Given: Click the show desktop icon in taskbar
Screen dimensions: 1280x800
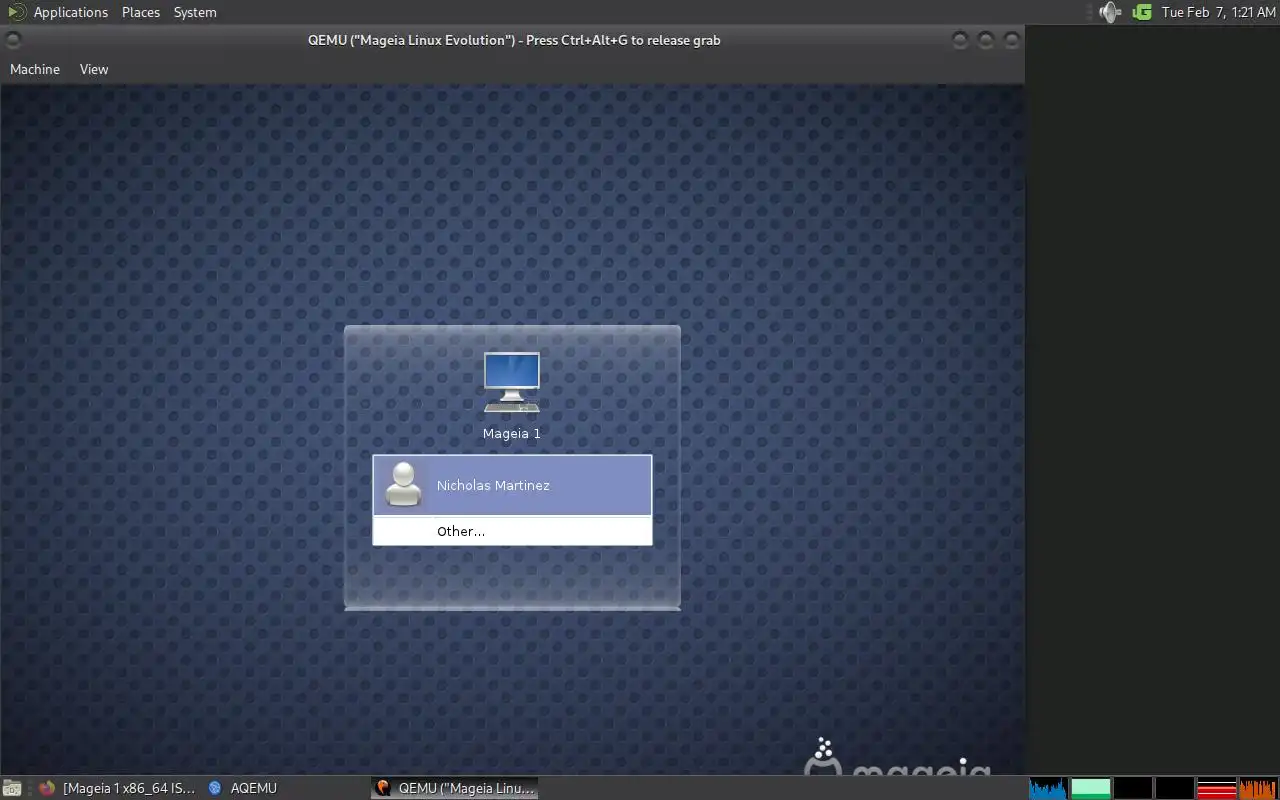Looking at the screenshot, I should 10,788.
